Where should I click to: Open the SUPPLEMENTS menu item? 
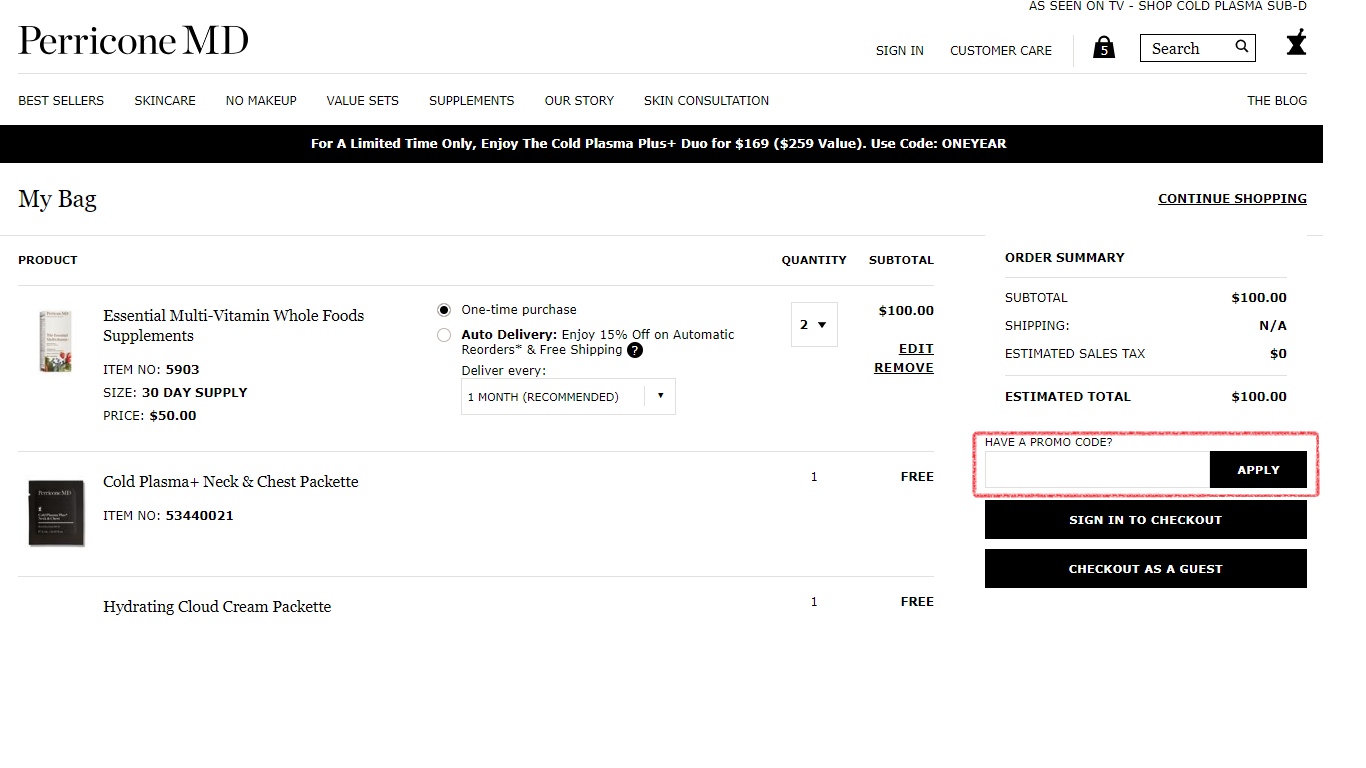471,100
